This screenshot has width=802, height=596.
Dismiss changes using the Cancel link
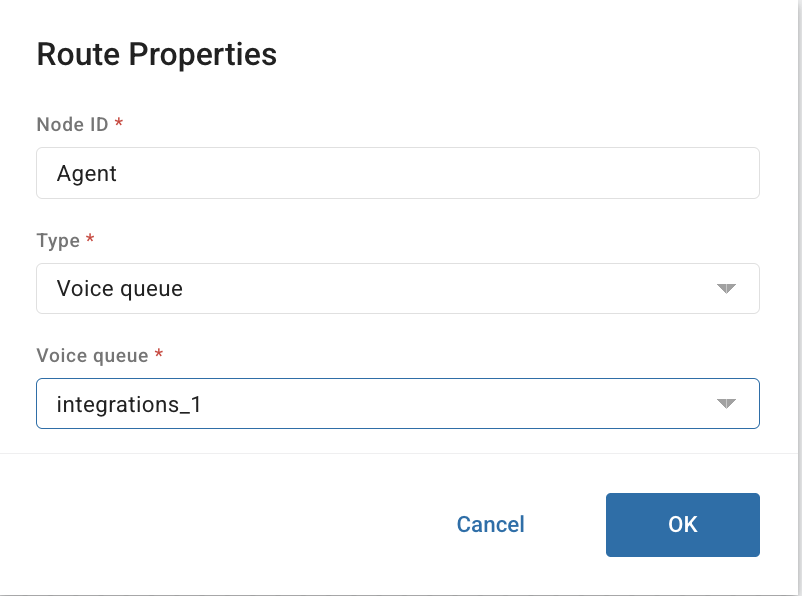[490, 524]
